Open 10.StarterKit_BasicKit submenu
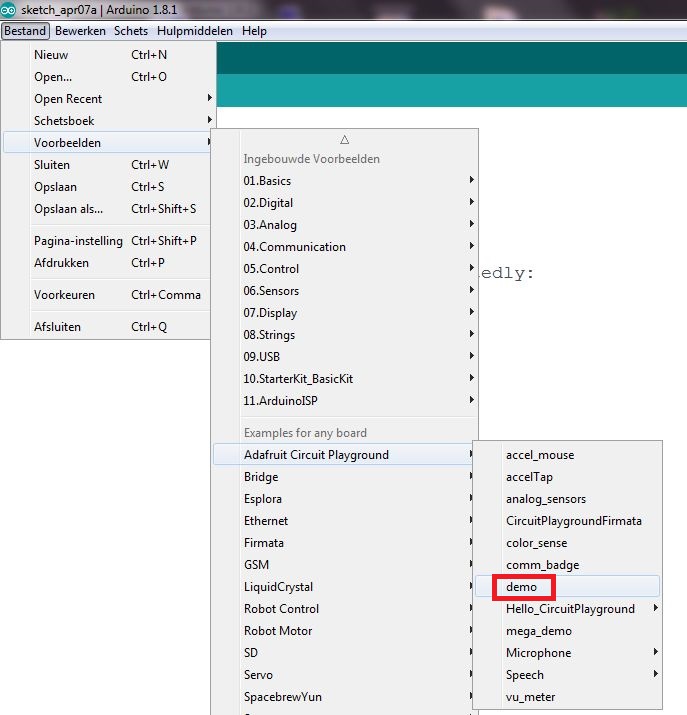This screenshot has height=715, width=687. (x=345, y=378)
